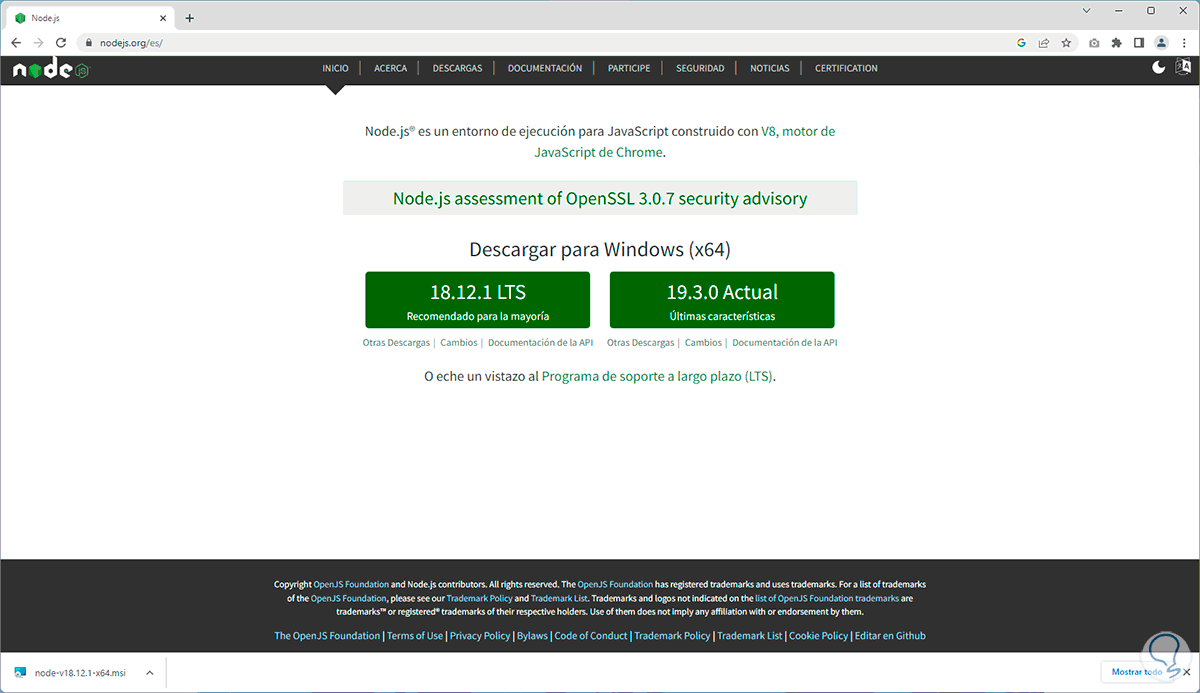Open the profile avatar icon

pos(1161,43)
